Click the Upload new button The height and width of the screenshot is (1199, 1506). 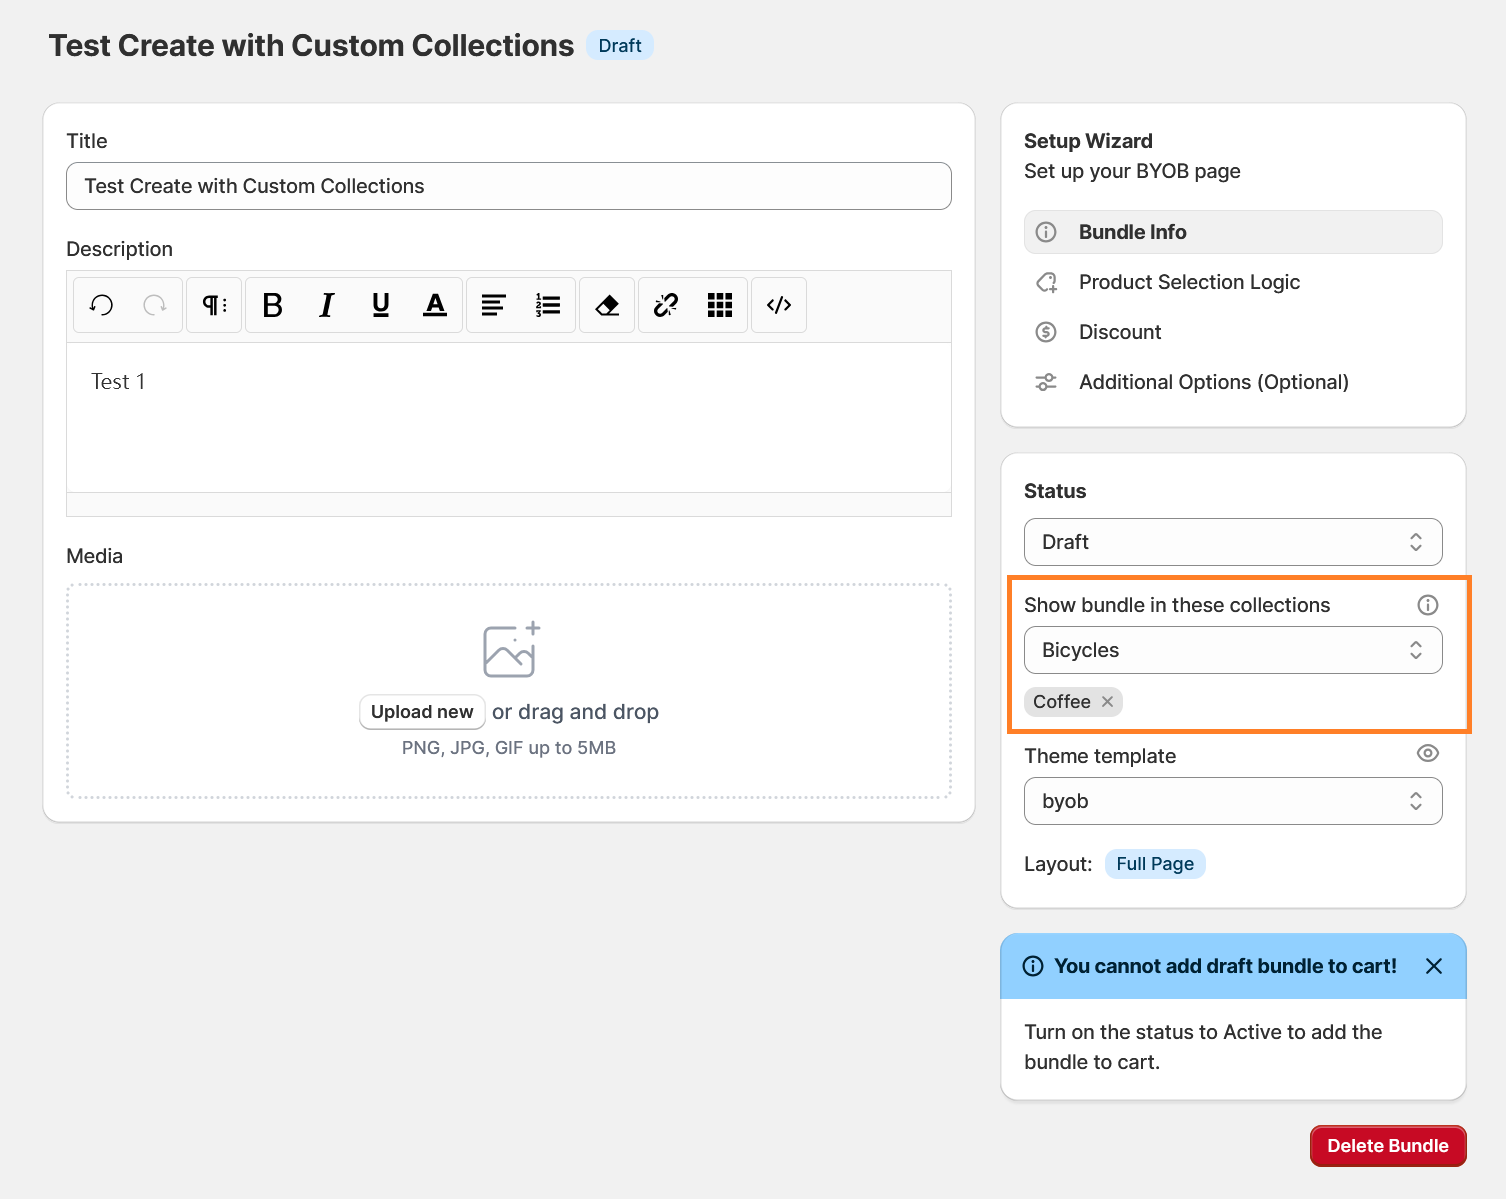(422, 712)
